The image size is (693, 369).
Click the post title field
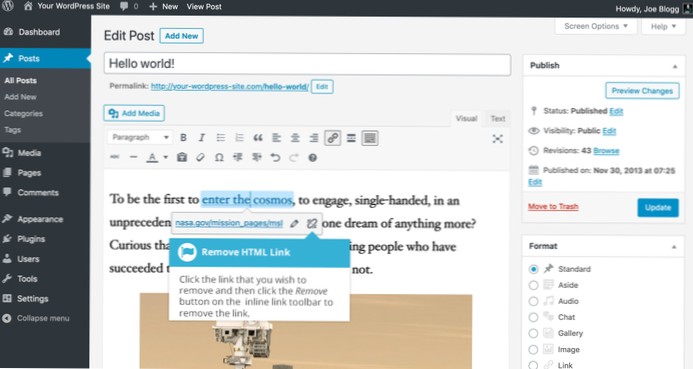pos(307,64)
